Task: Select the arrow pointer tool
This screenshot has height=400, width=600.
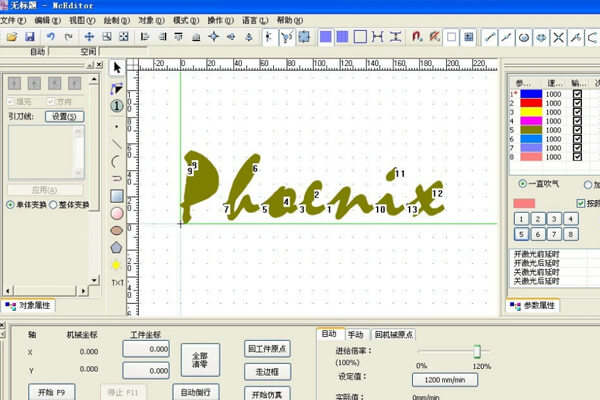Action: click(x=116, y=67)
